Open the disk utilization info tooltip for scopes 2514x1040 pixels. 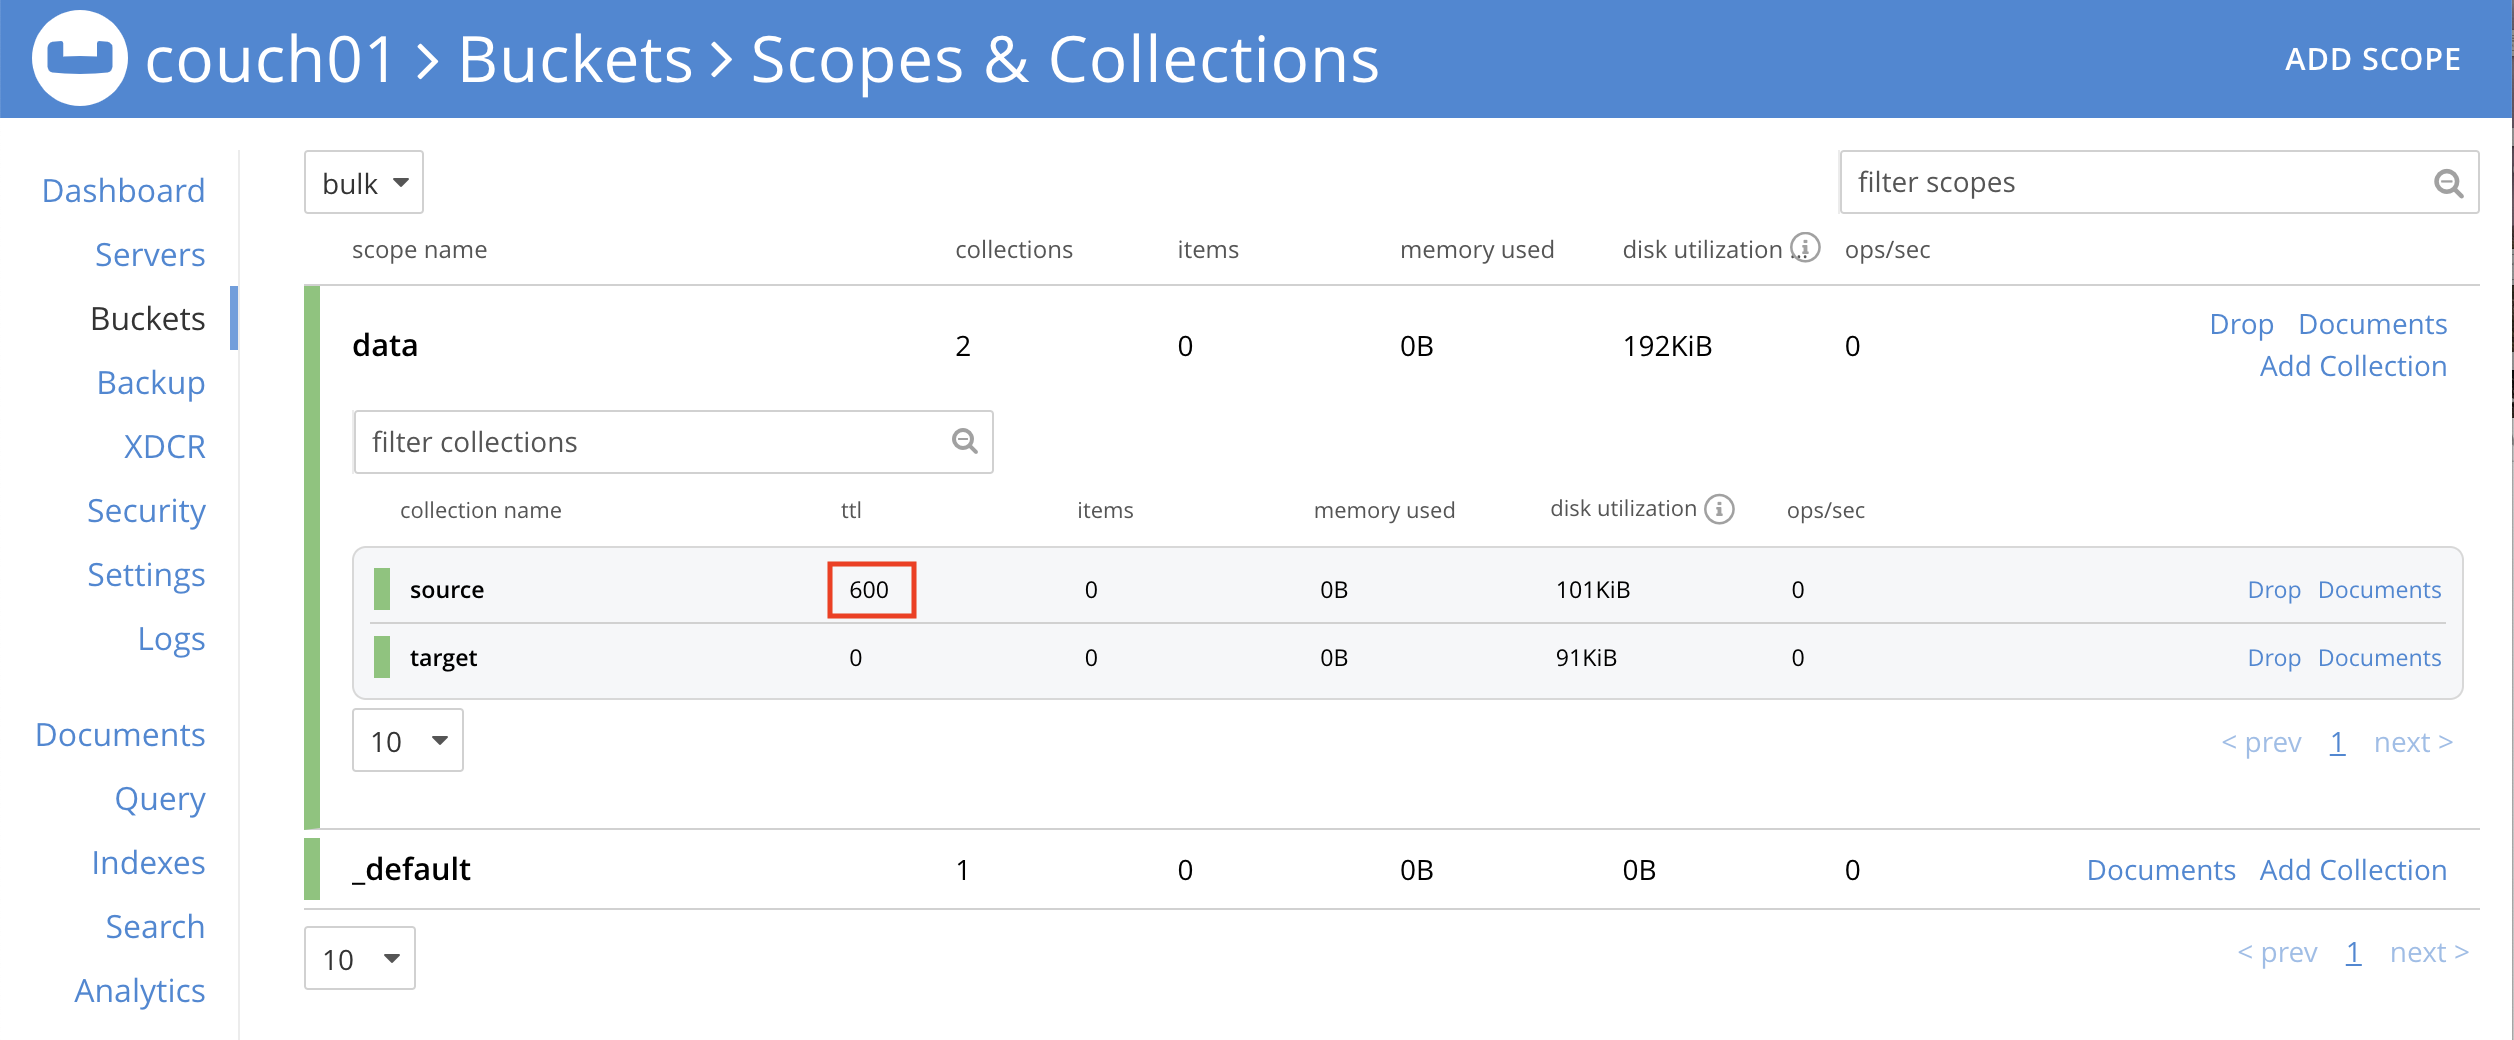(1805, 248)
